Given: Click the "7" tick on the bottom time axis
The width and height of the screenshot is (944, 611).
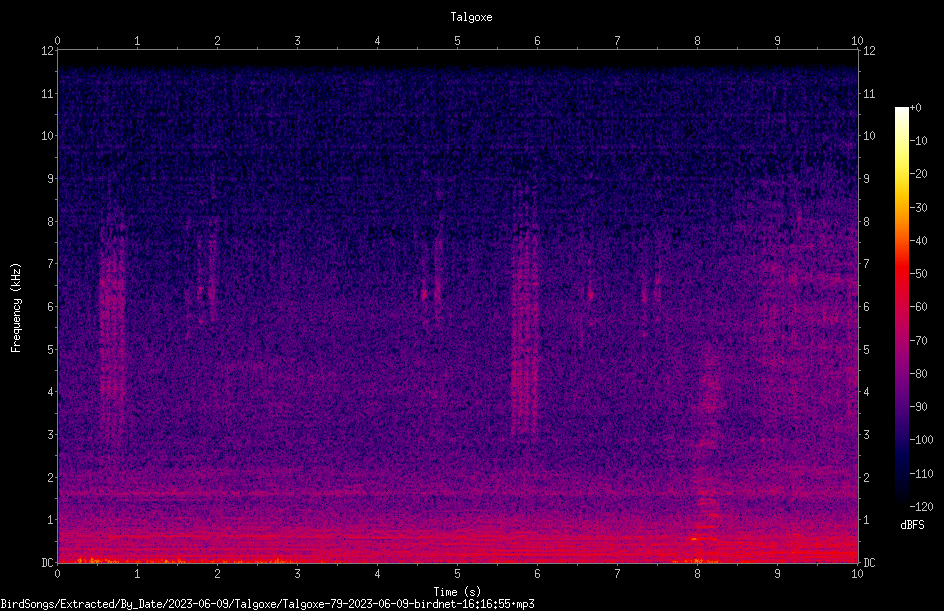Looking at the screenshot, I should tap(617, 574).
